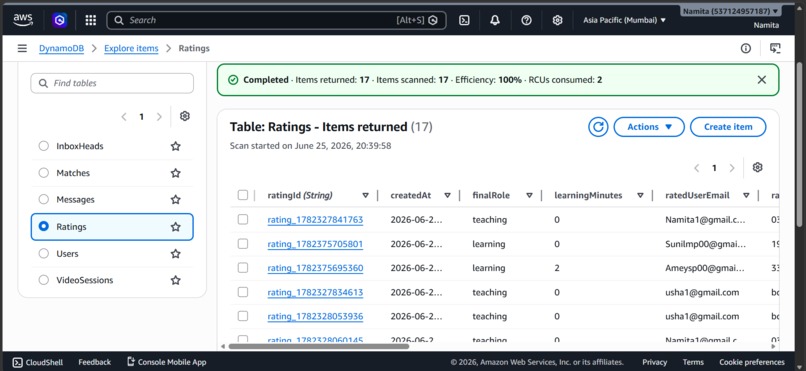Viewport: 806px width, 371px height.
Task: Open table list preferences gear in sidebar
Action: pos(185,116)
